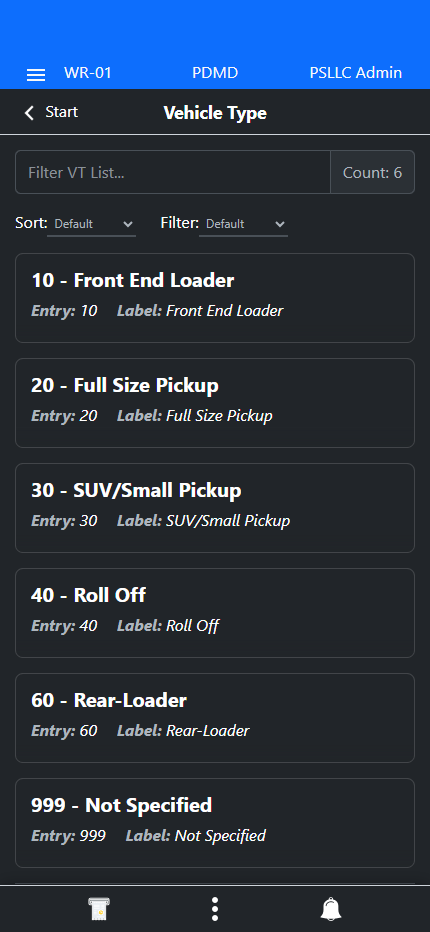Click the Count: 6 indicator
The height and width of the screenshot is (932, 430).
click(372, 172)
